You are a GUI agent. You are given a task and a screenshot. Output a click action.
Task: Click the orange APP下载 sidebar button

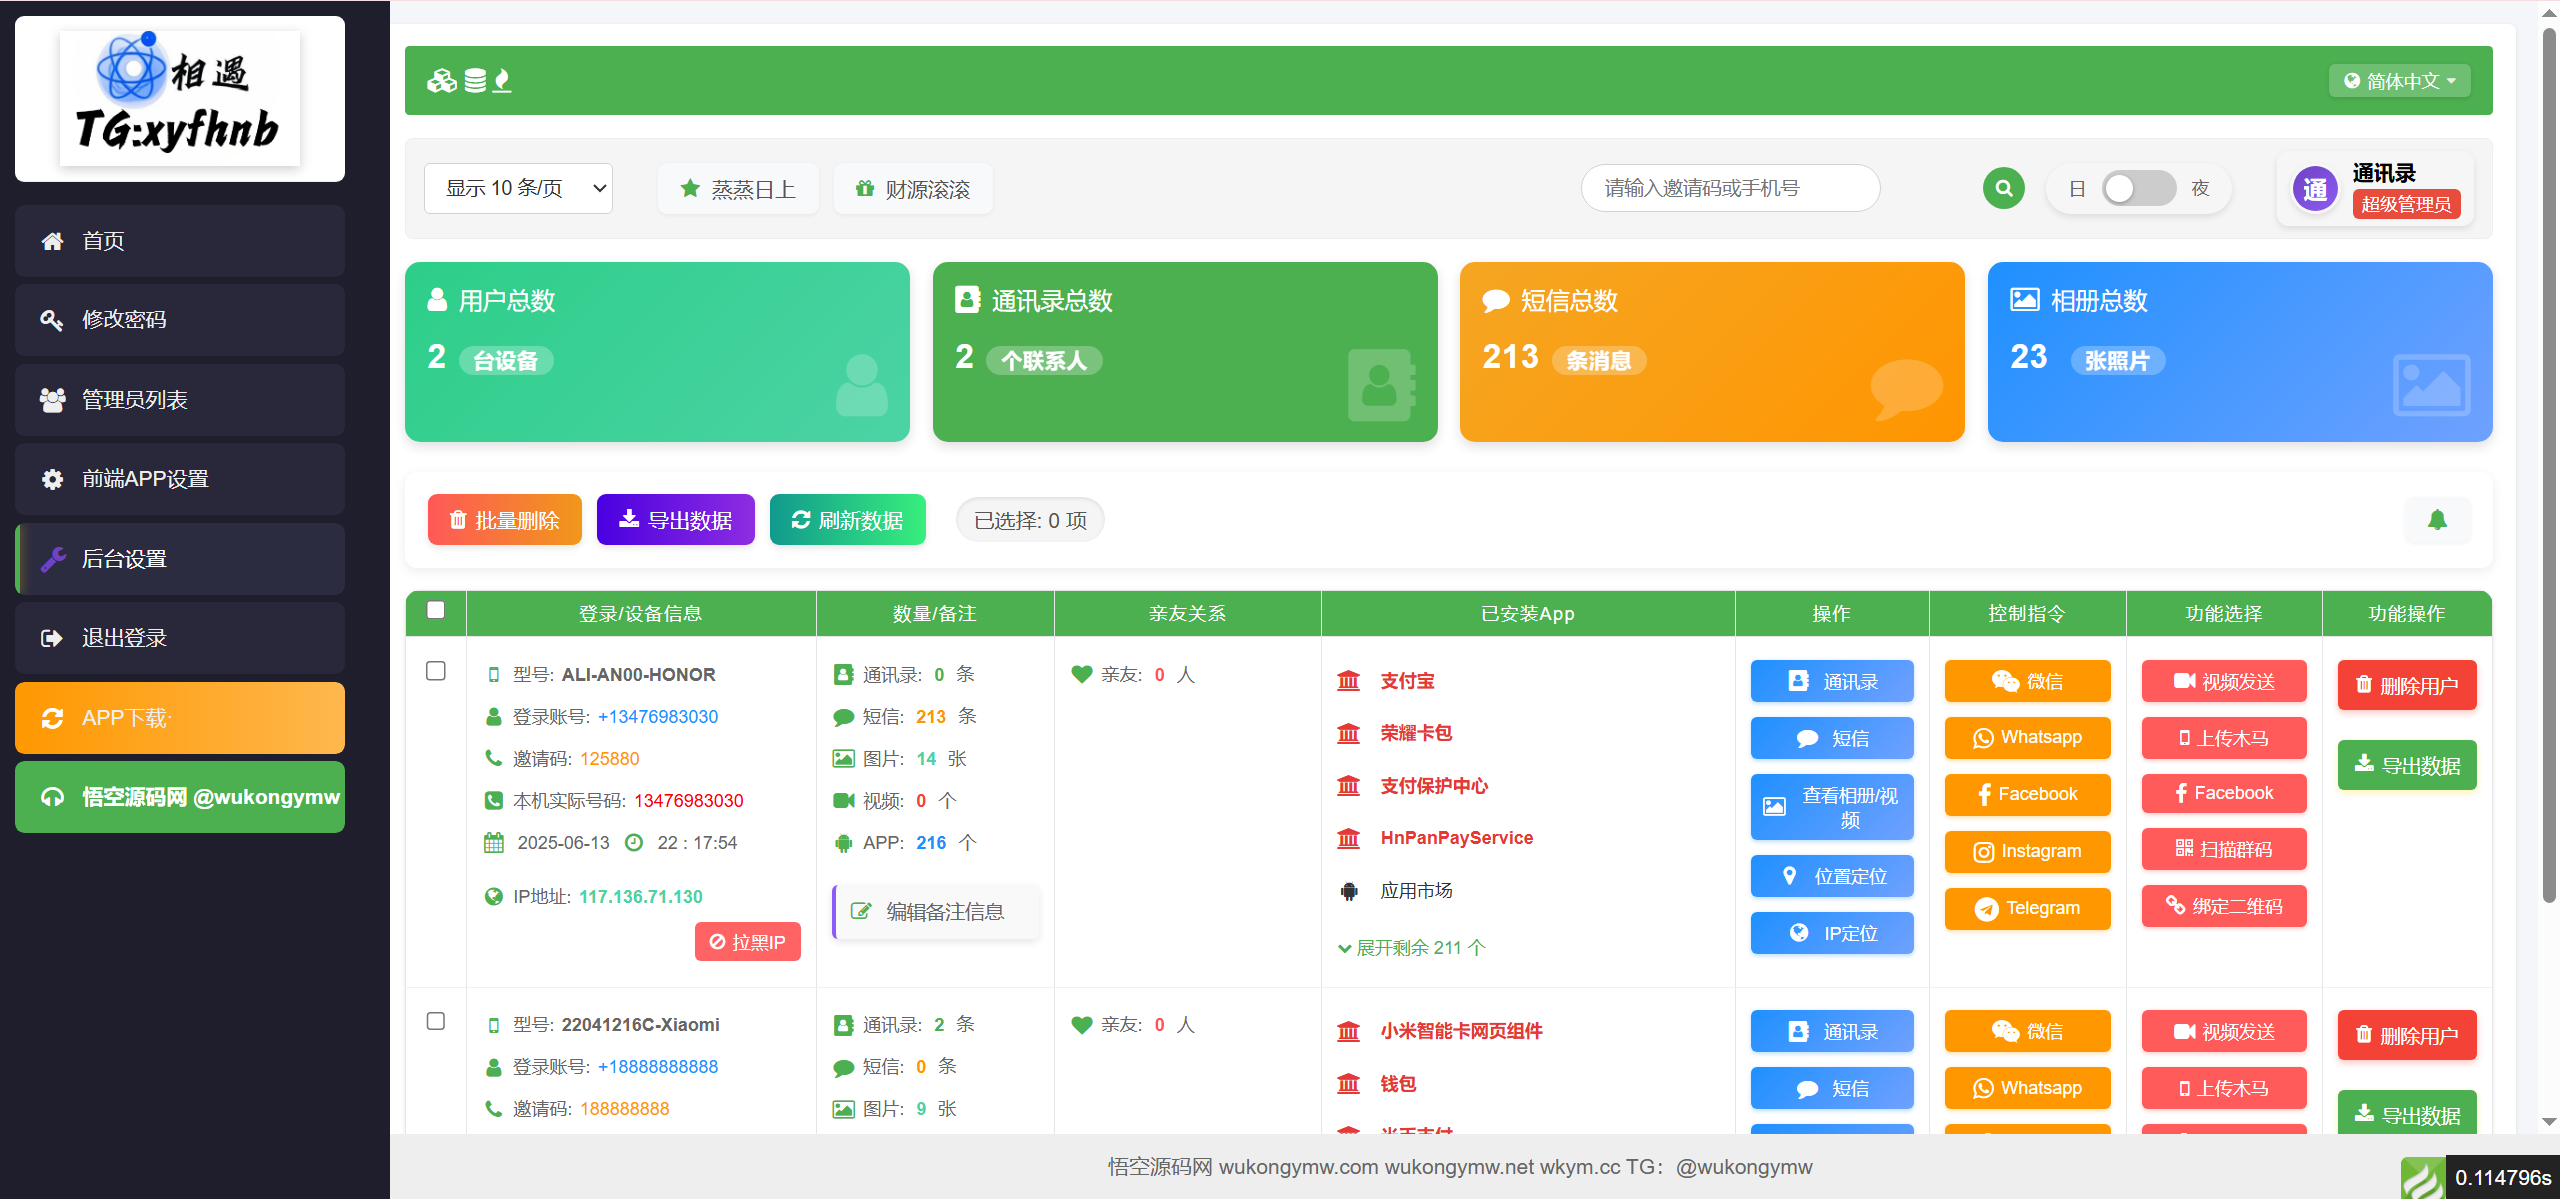pos(180,718)
